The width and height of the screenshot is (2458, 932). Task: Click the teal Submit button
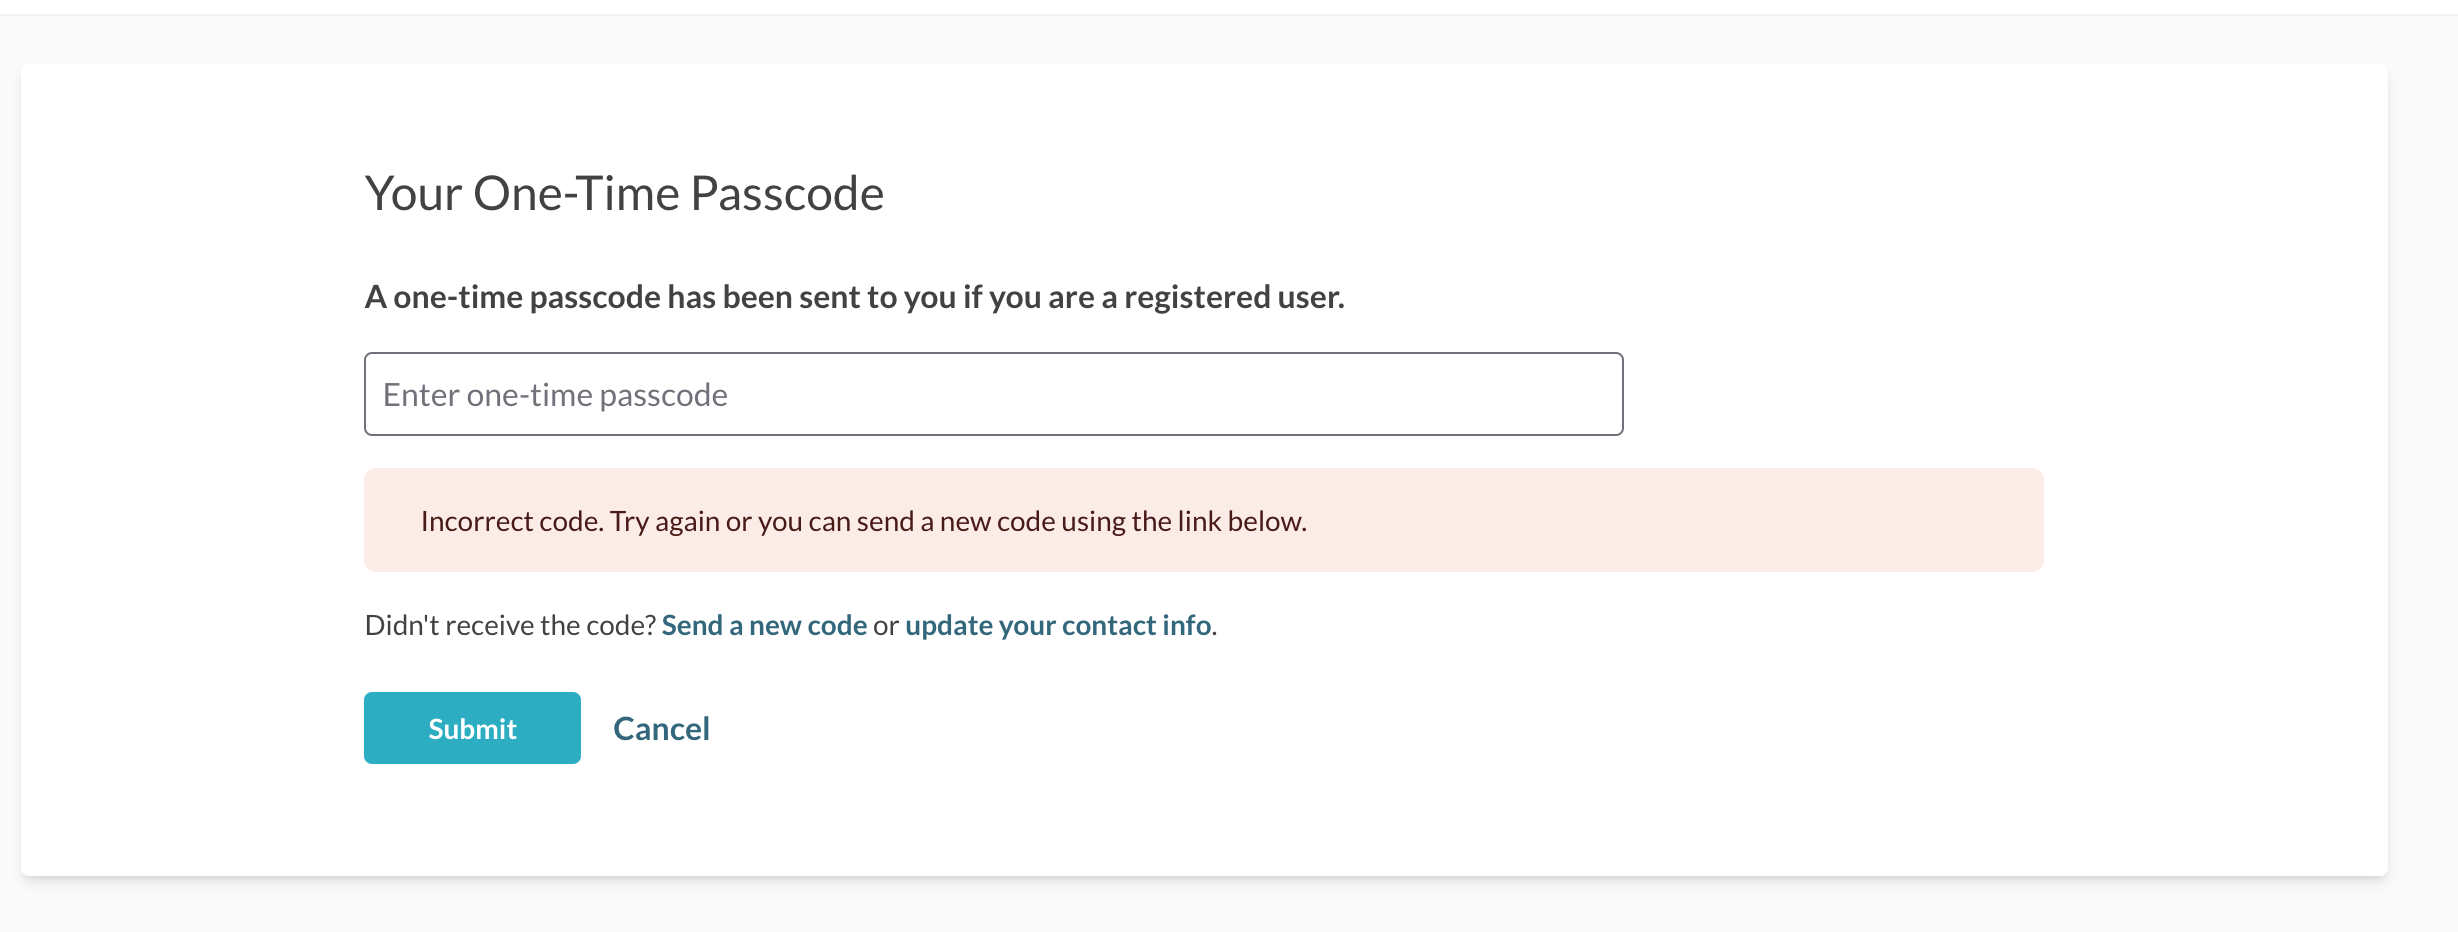coord(472,728)
